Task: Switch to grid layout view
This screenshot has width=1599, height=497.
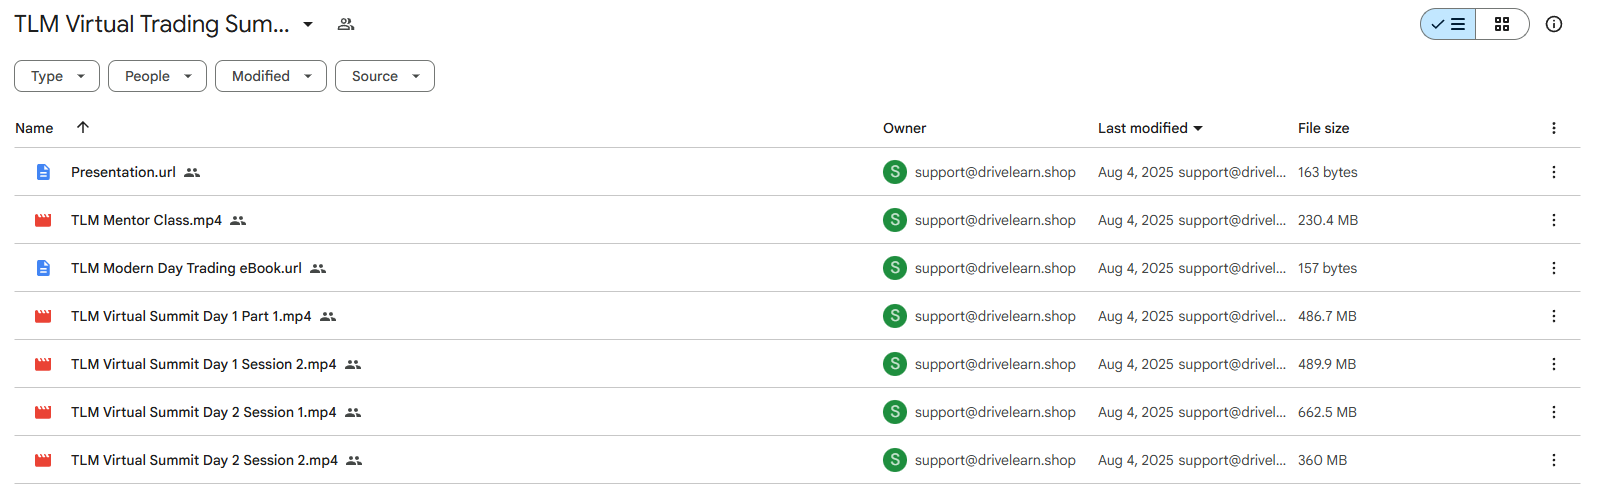Action: coord(1502,24)
